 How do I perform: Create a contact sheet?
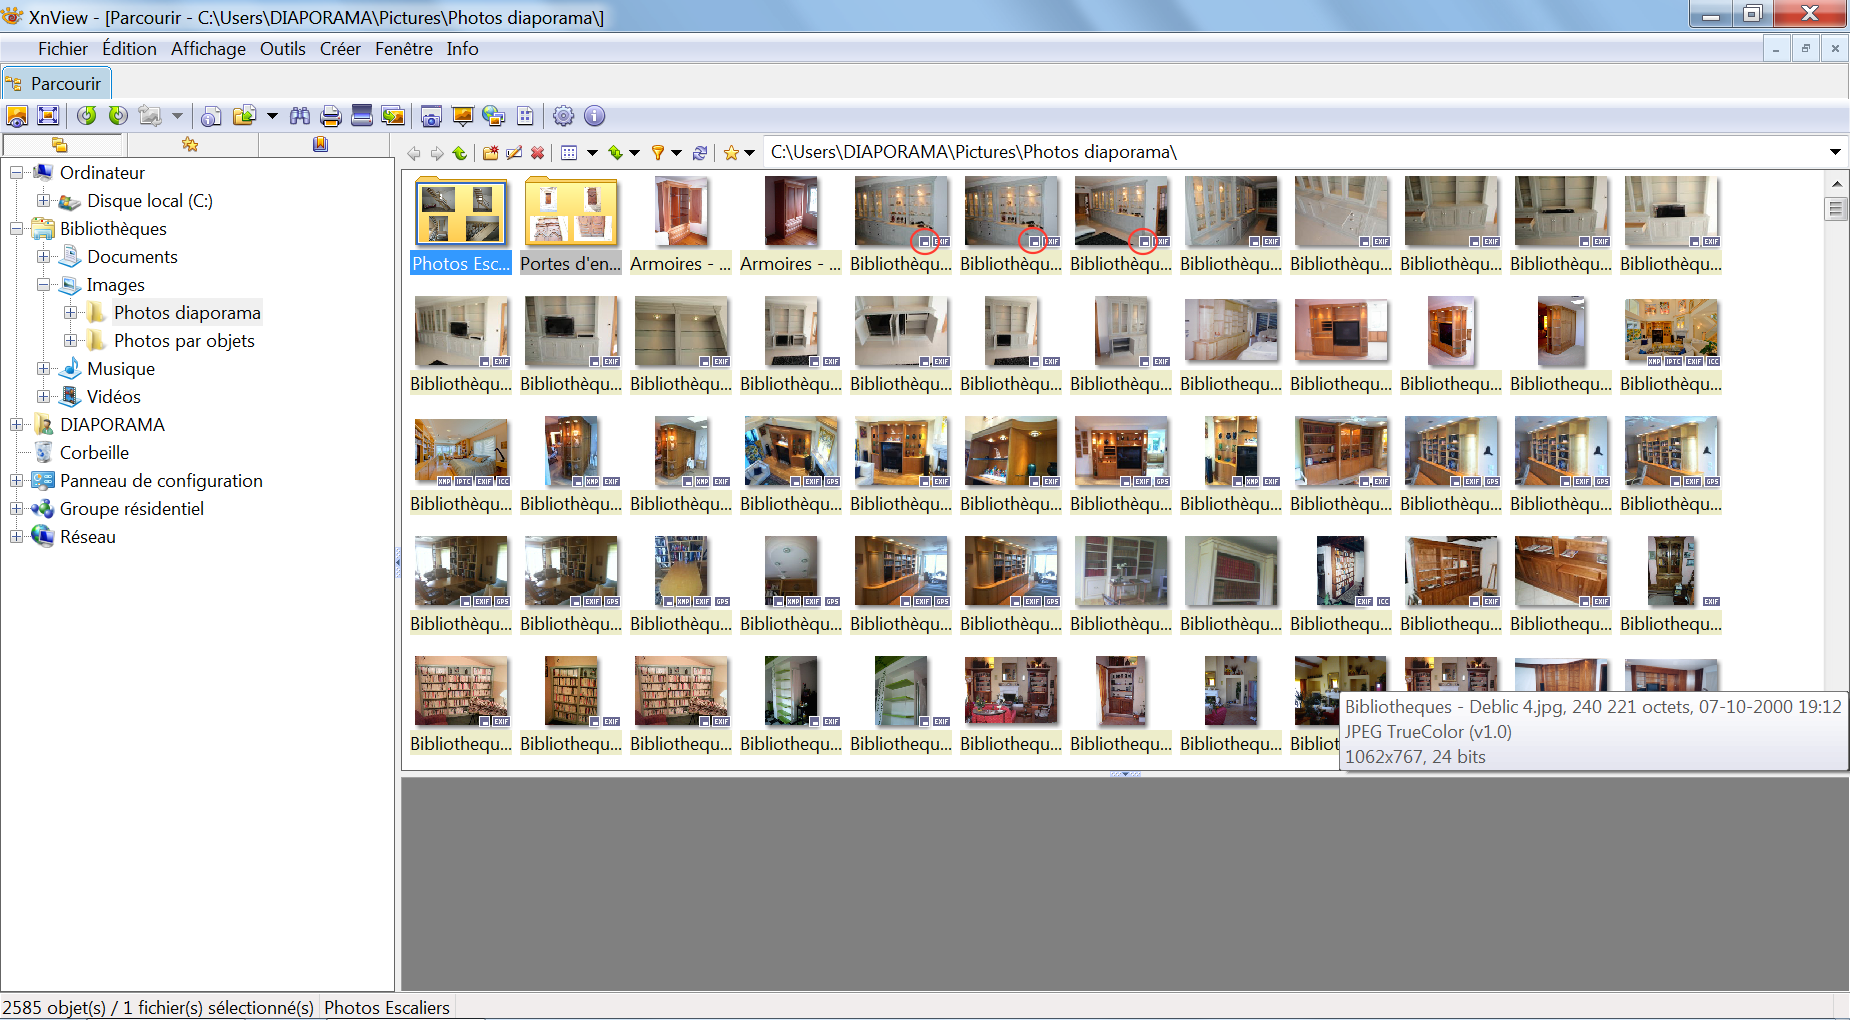[525, 116]
